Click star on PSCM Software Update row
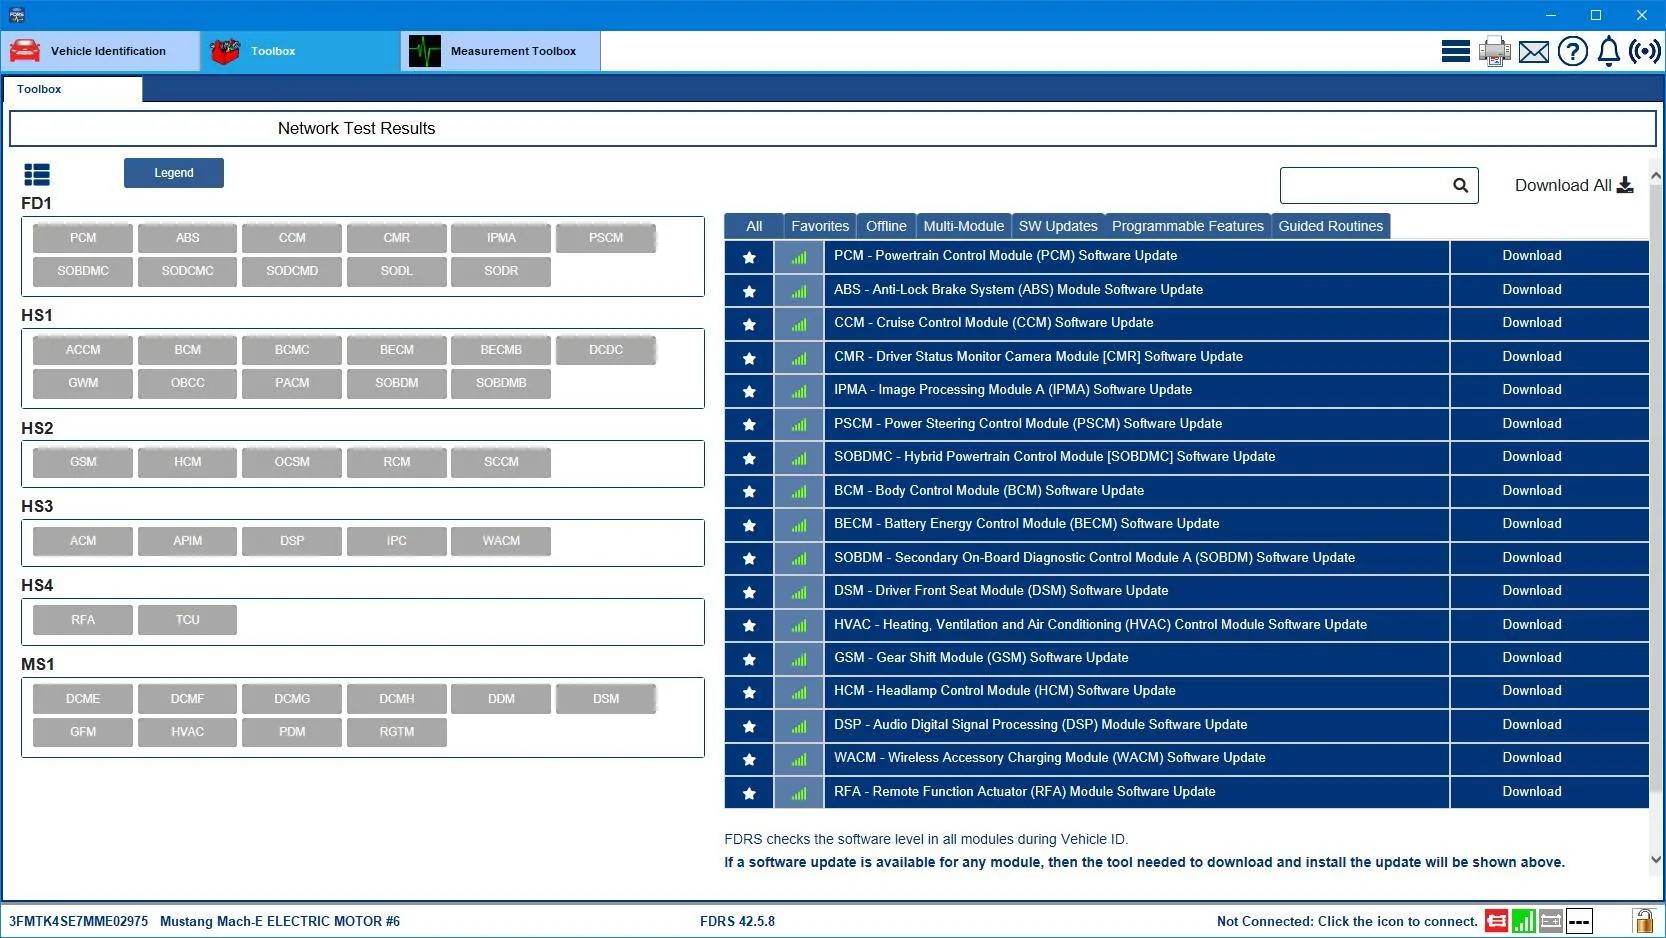The width and height of the screenshot is (1666, 938). (749, 425)
